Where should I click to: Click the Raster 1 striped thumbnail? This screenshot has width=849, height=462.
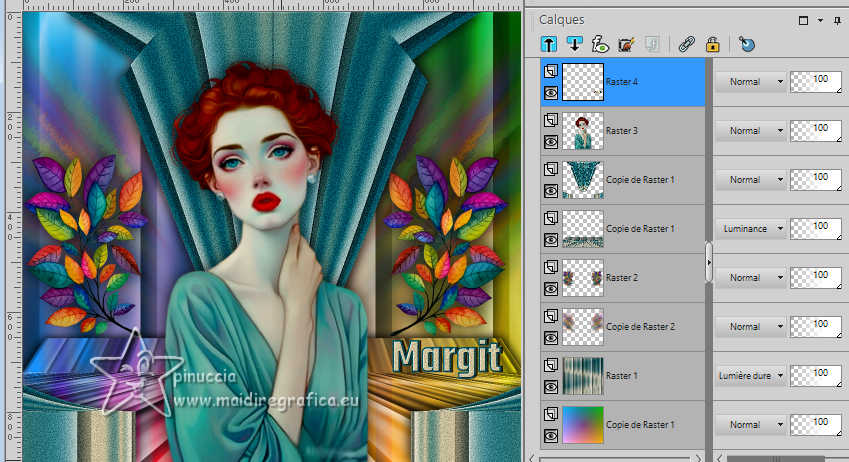[583, 375]
